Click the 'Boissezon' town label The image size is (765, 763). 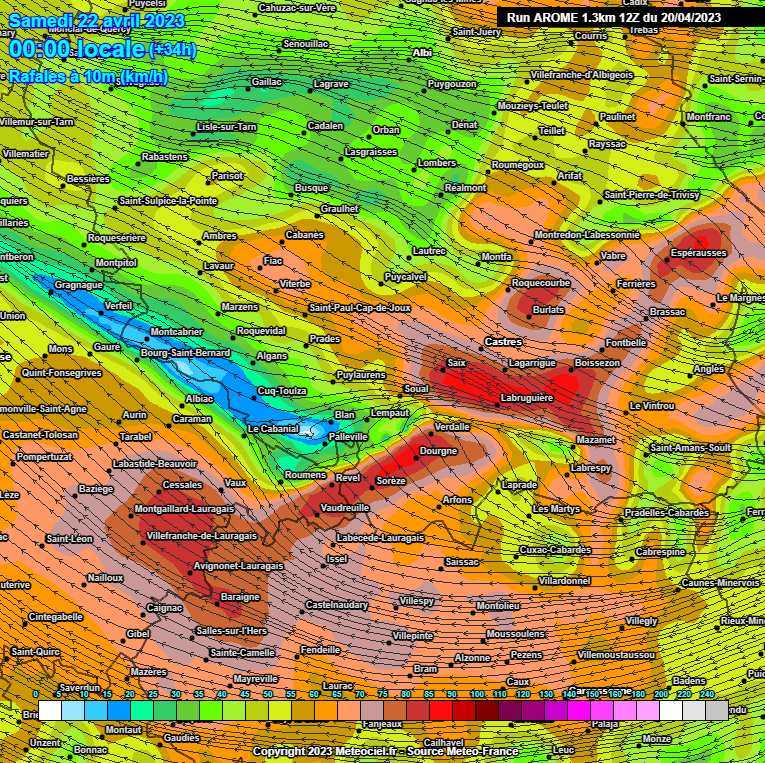coord(597,363)
